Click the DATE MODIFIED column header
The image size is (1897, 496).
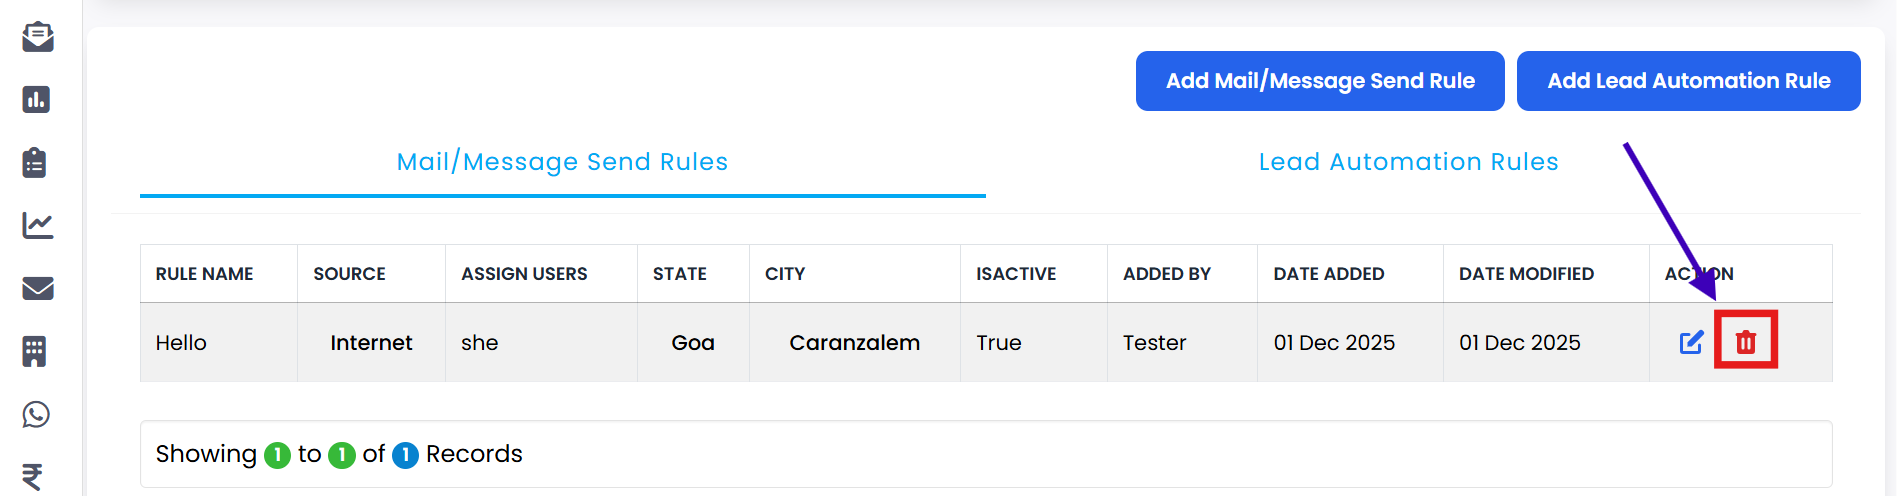point(1526,274)
